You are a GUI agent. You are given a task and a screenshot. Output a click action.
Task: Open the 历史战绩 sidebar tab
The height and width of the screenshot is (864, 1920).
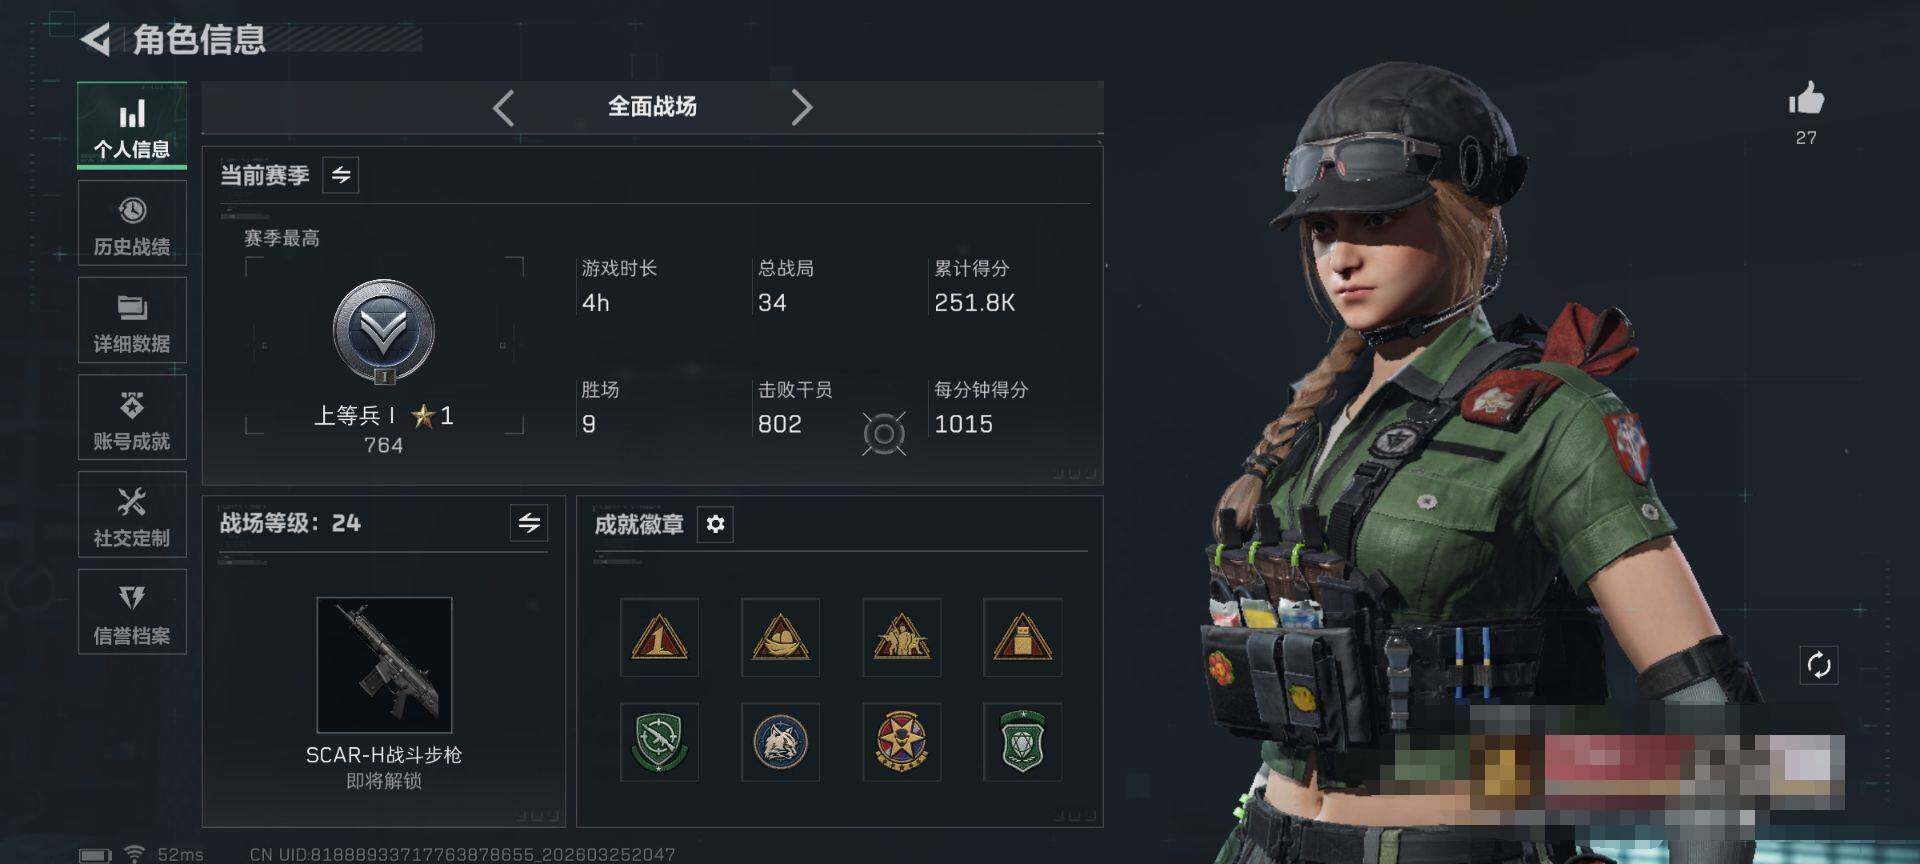coord(132,224)
